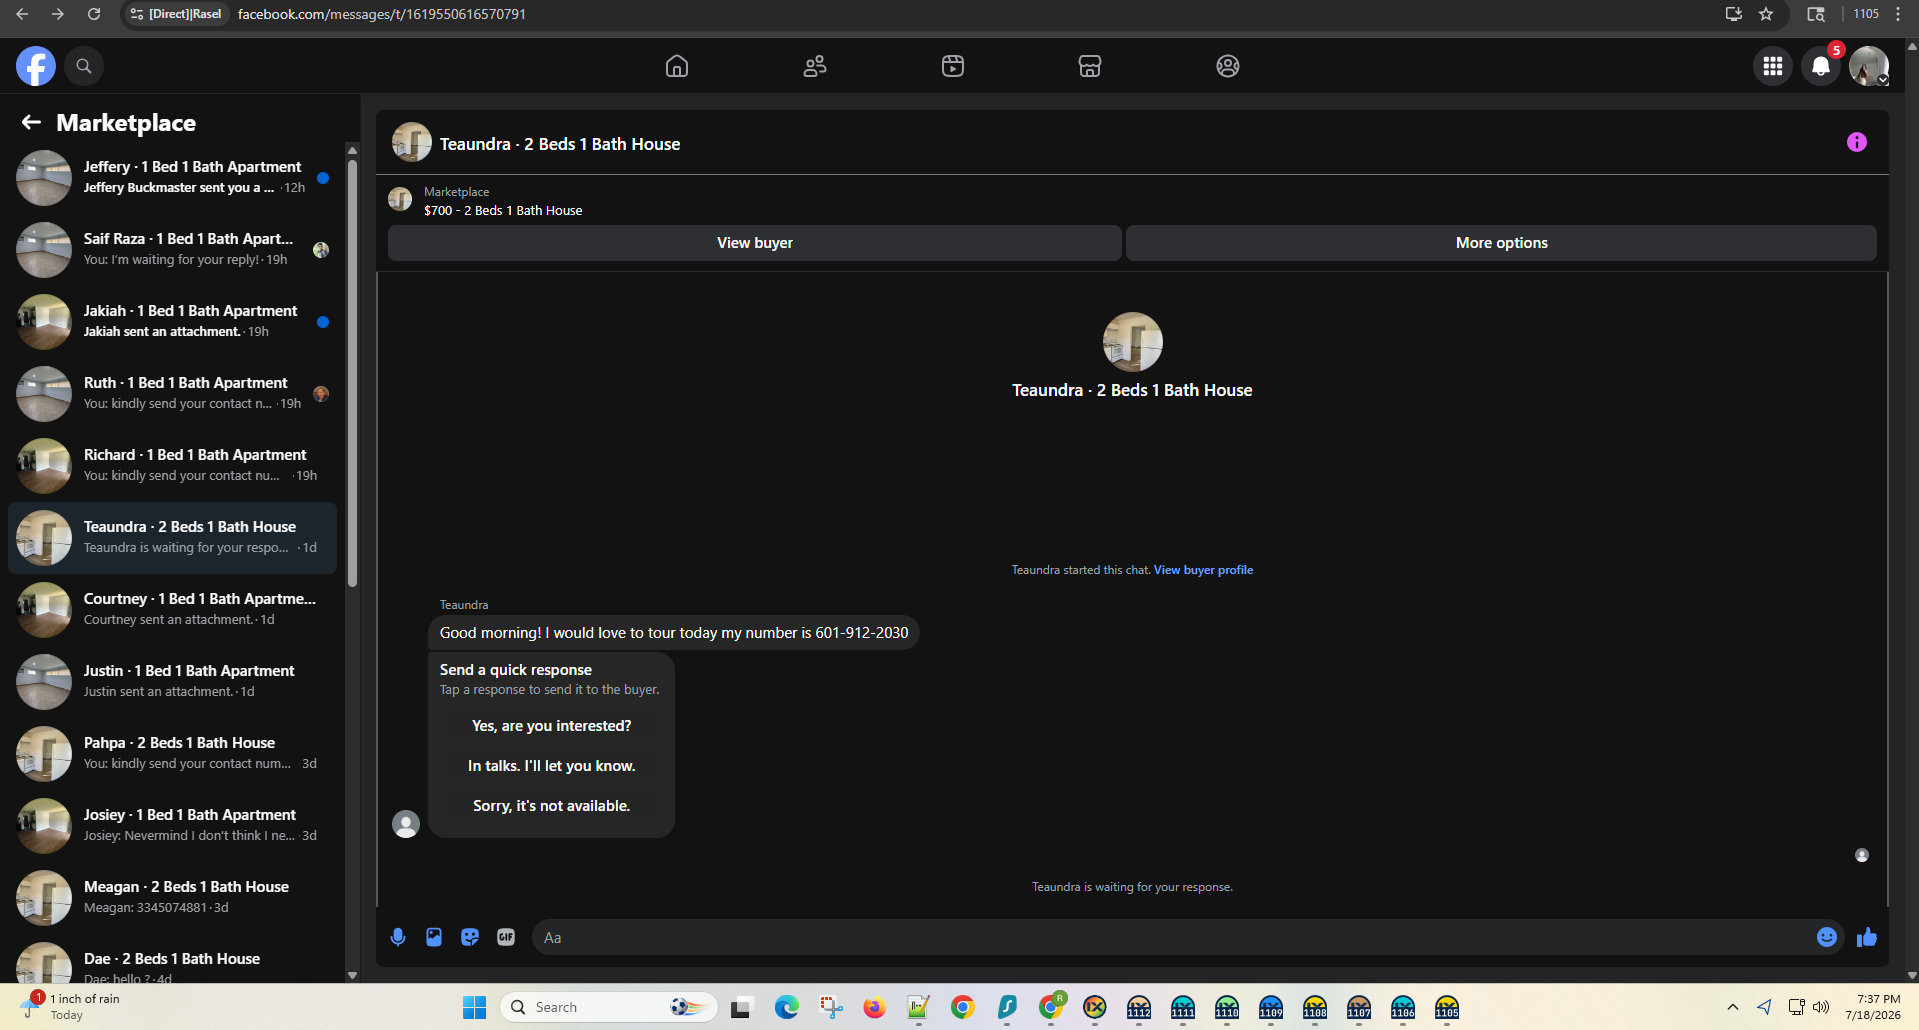Open Pahpa 2 Beds 1 Bath House chat
This screenshot has width=1919, height=1030.
[x=172, y=754]
